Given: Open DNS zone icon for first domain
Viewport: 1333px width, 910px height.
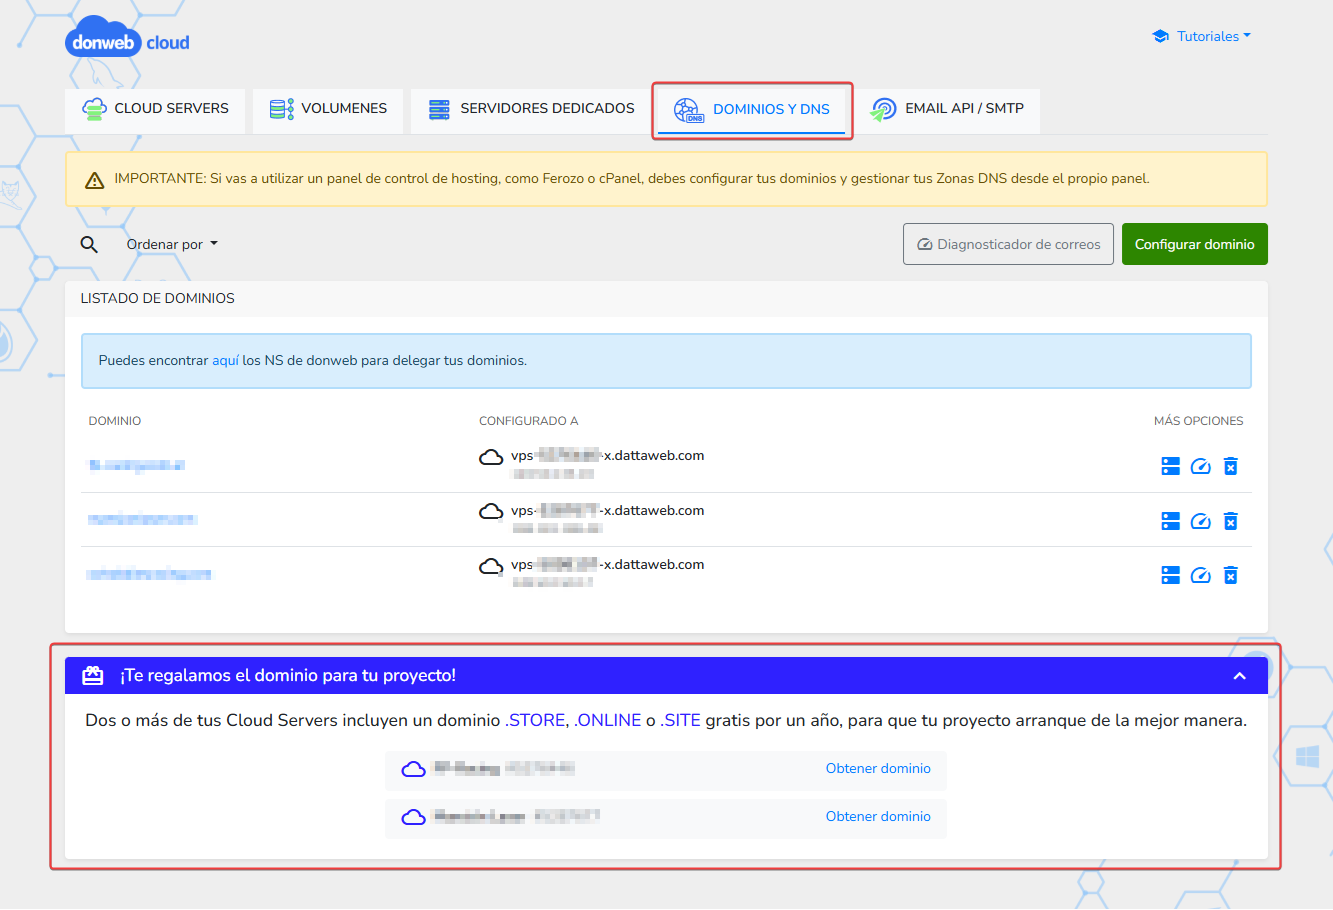Looking at the screenshot, I should (1170, 466).
